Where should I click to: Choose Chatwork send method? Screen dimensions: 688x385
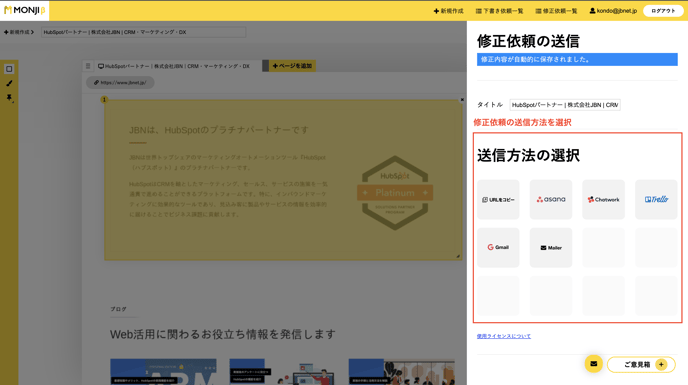[x=603, y=199]
